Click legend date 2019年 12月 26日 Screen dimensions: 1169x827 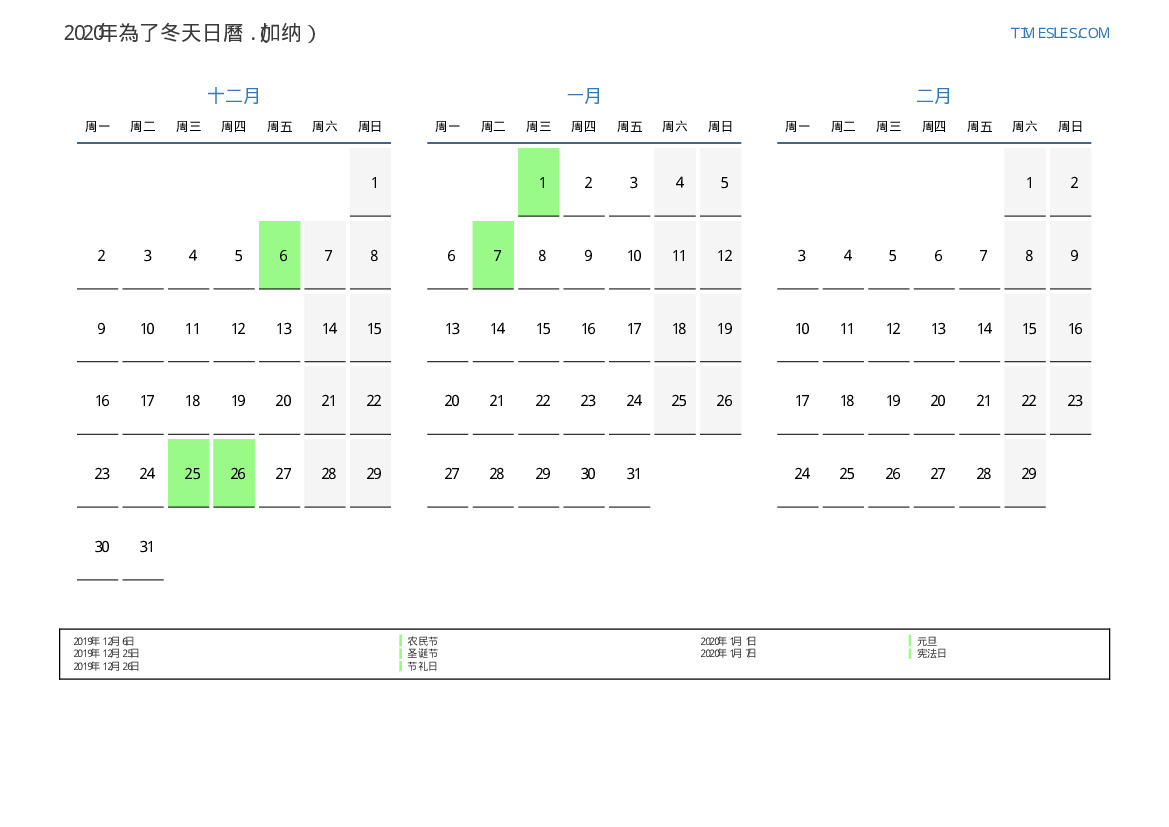[x=106, y=666]
